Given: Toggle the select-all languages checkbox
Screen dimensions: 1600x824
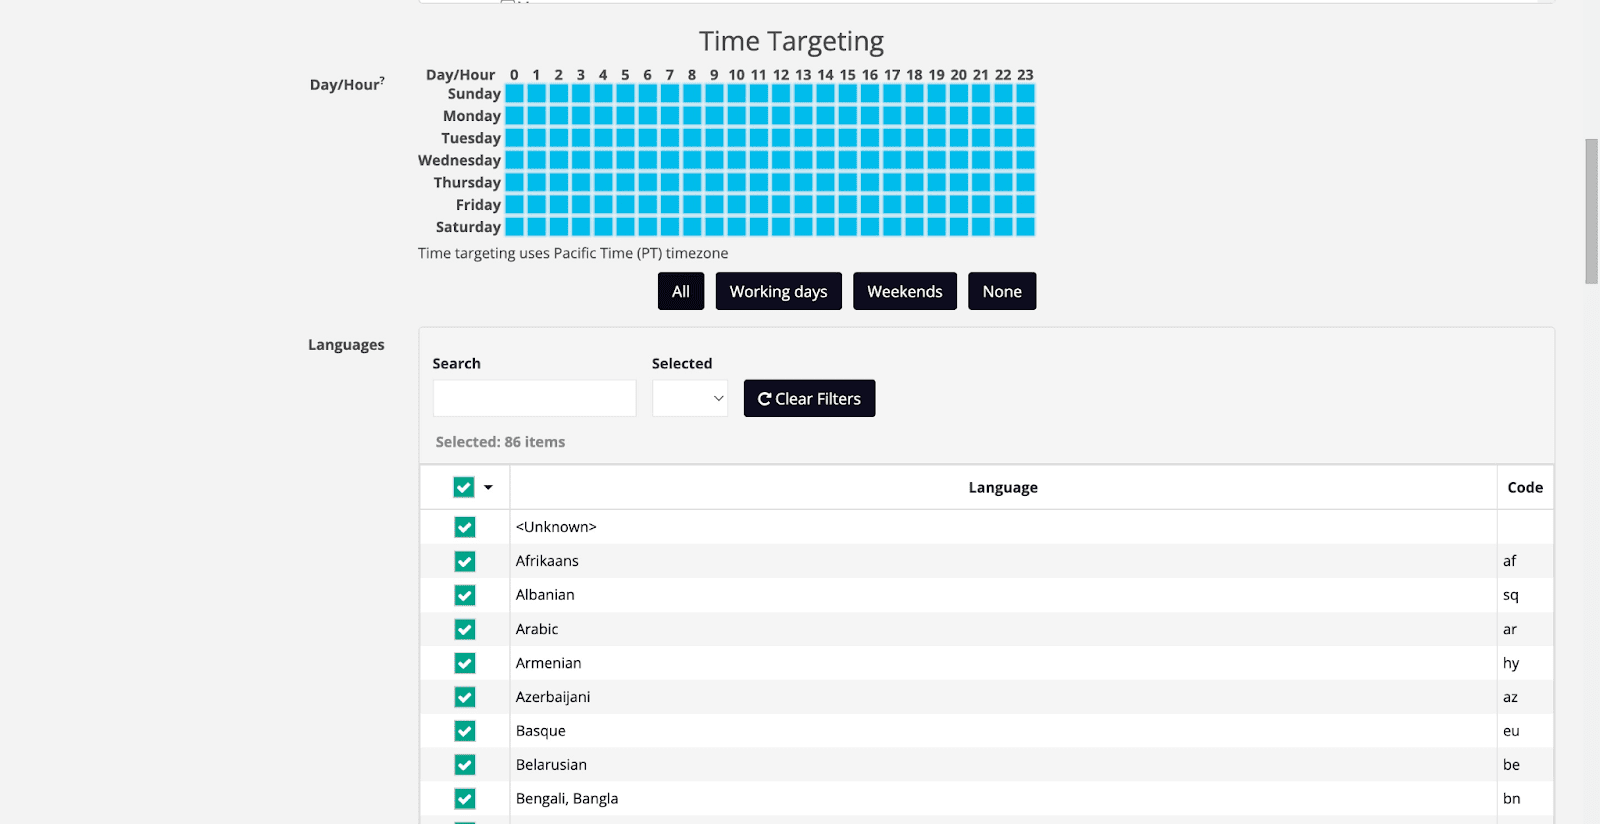Looking at the screenshot, I should pos(464,488).
